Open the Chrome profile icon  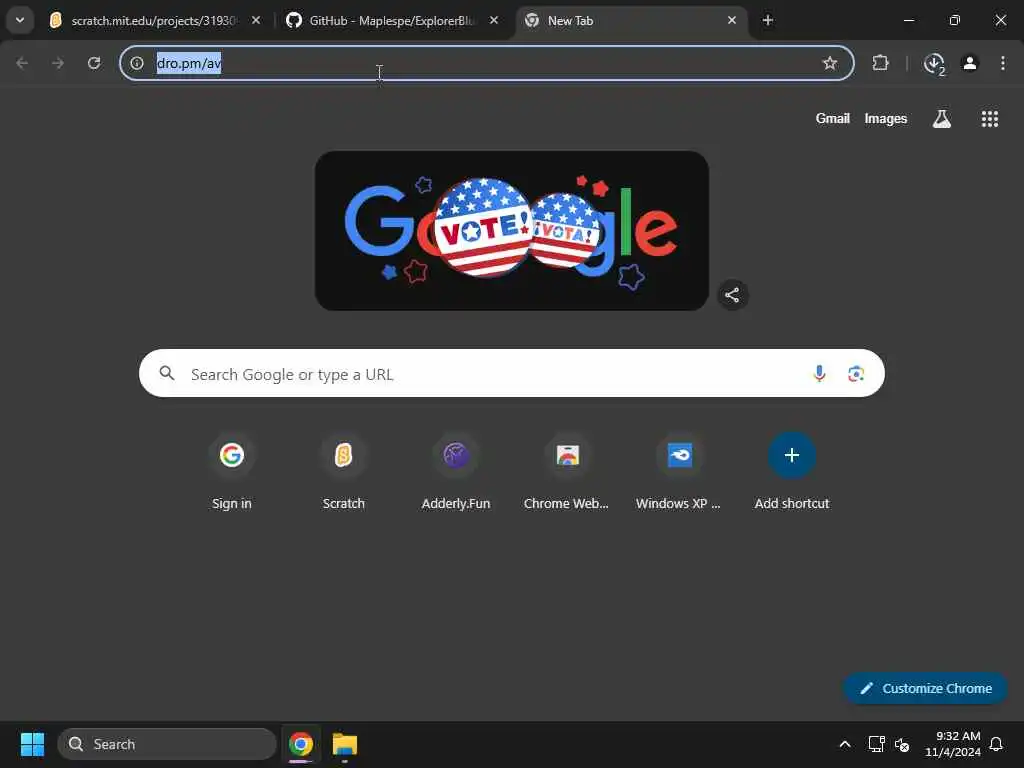pyautogui.click(x=970, y=63)
